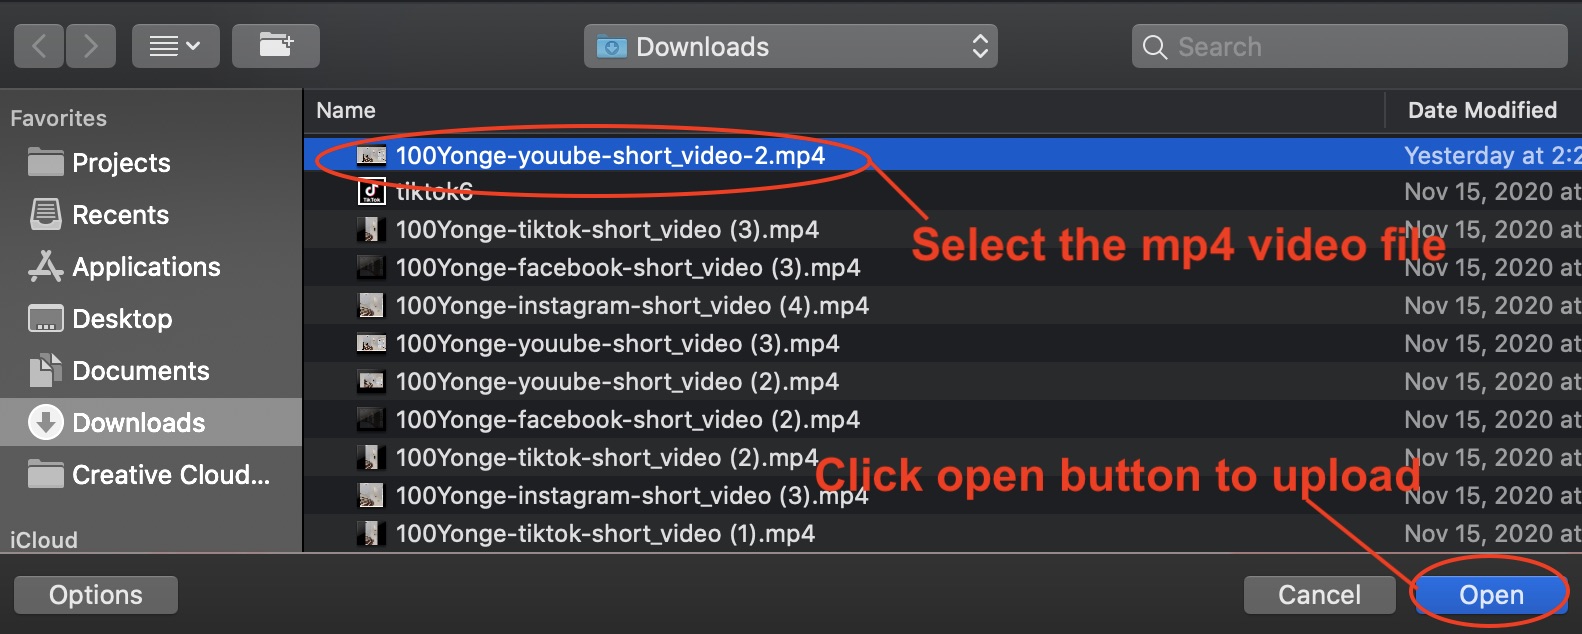
Task: Open the list view options dropdown
Action: (x=175, y=46)
